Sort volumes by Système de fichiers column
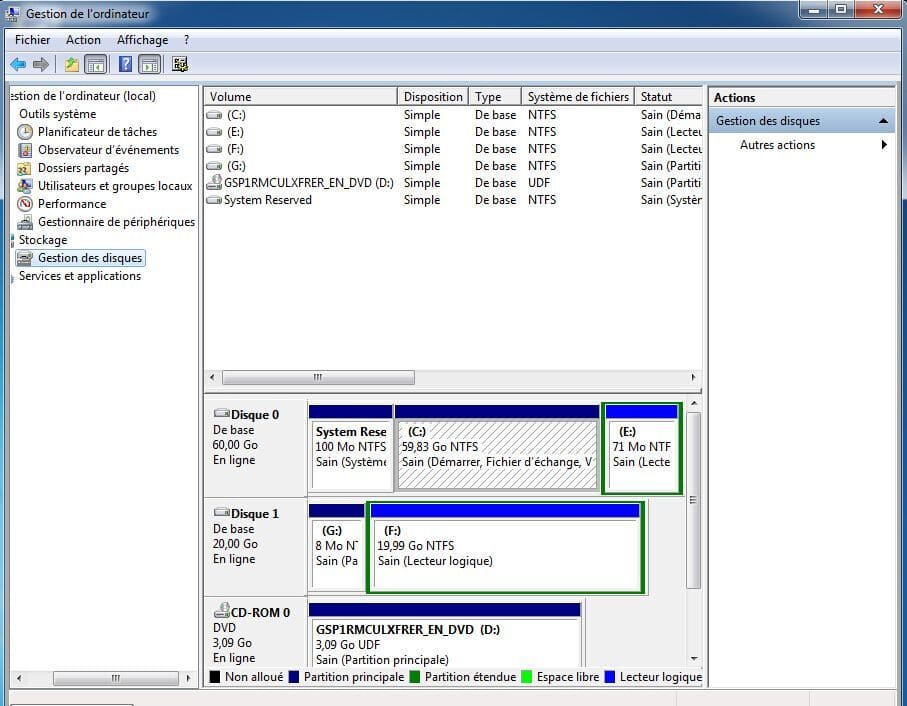Screen dimensions: 907x706 [578, 97]
